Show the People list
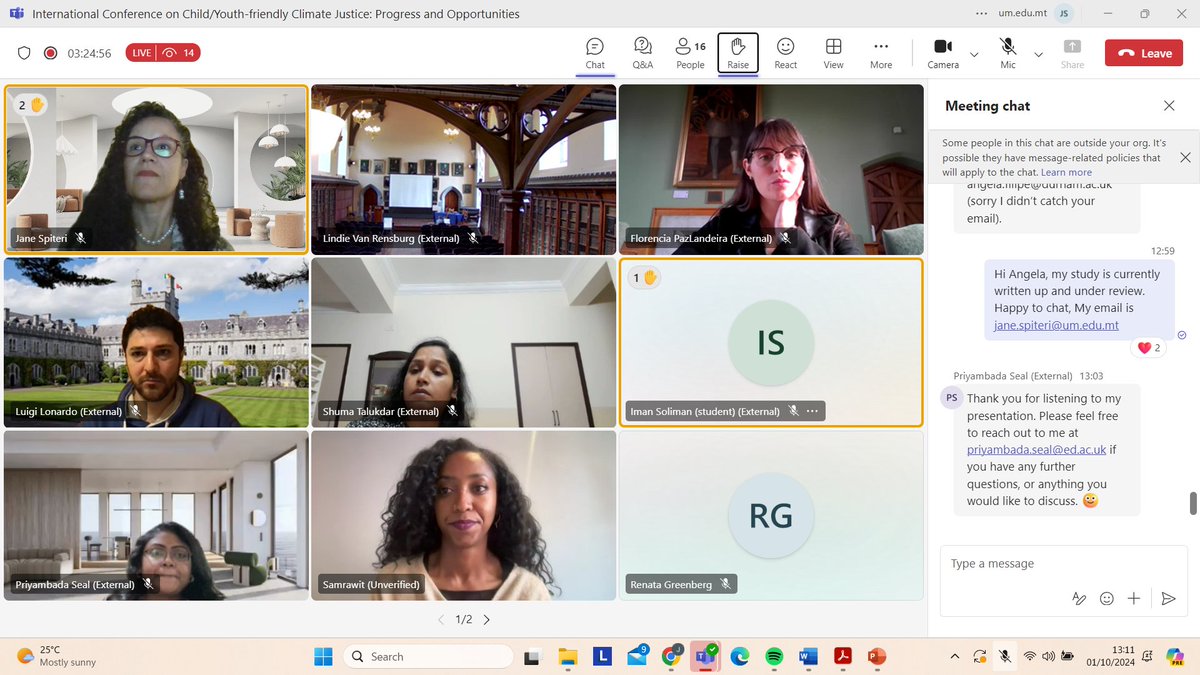This screenshot has height=675, width=1200. pyautogui.click(x=690, y=53)
